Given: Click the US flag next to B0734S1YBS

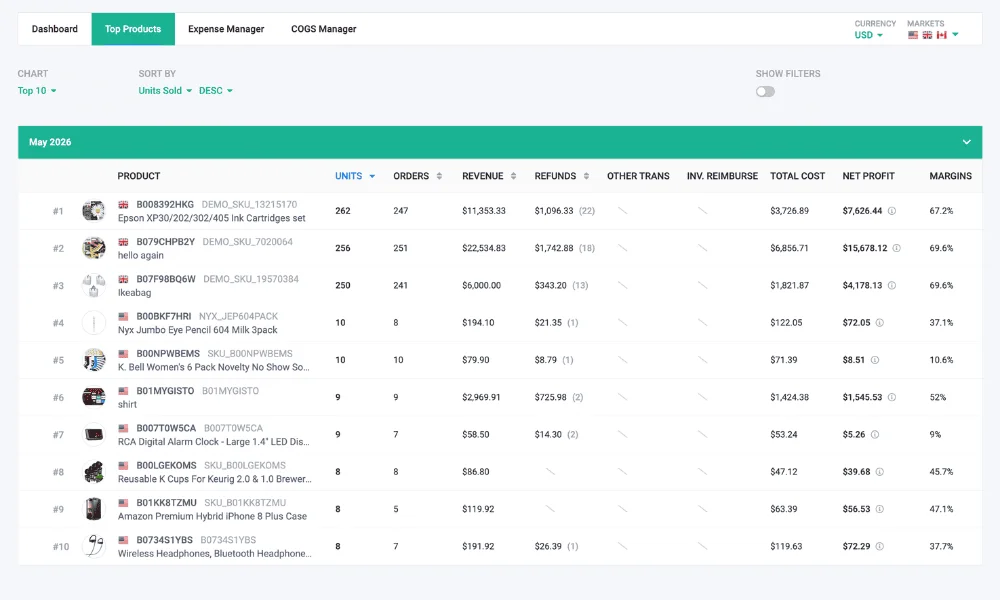Looking at the screenshot, I should click(x=123, y=540).
